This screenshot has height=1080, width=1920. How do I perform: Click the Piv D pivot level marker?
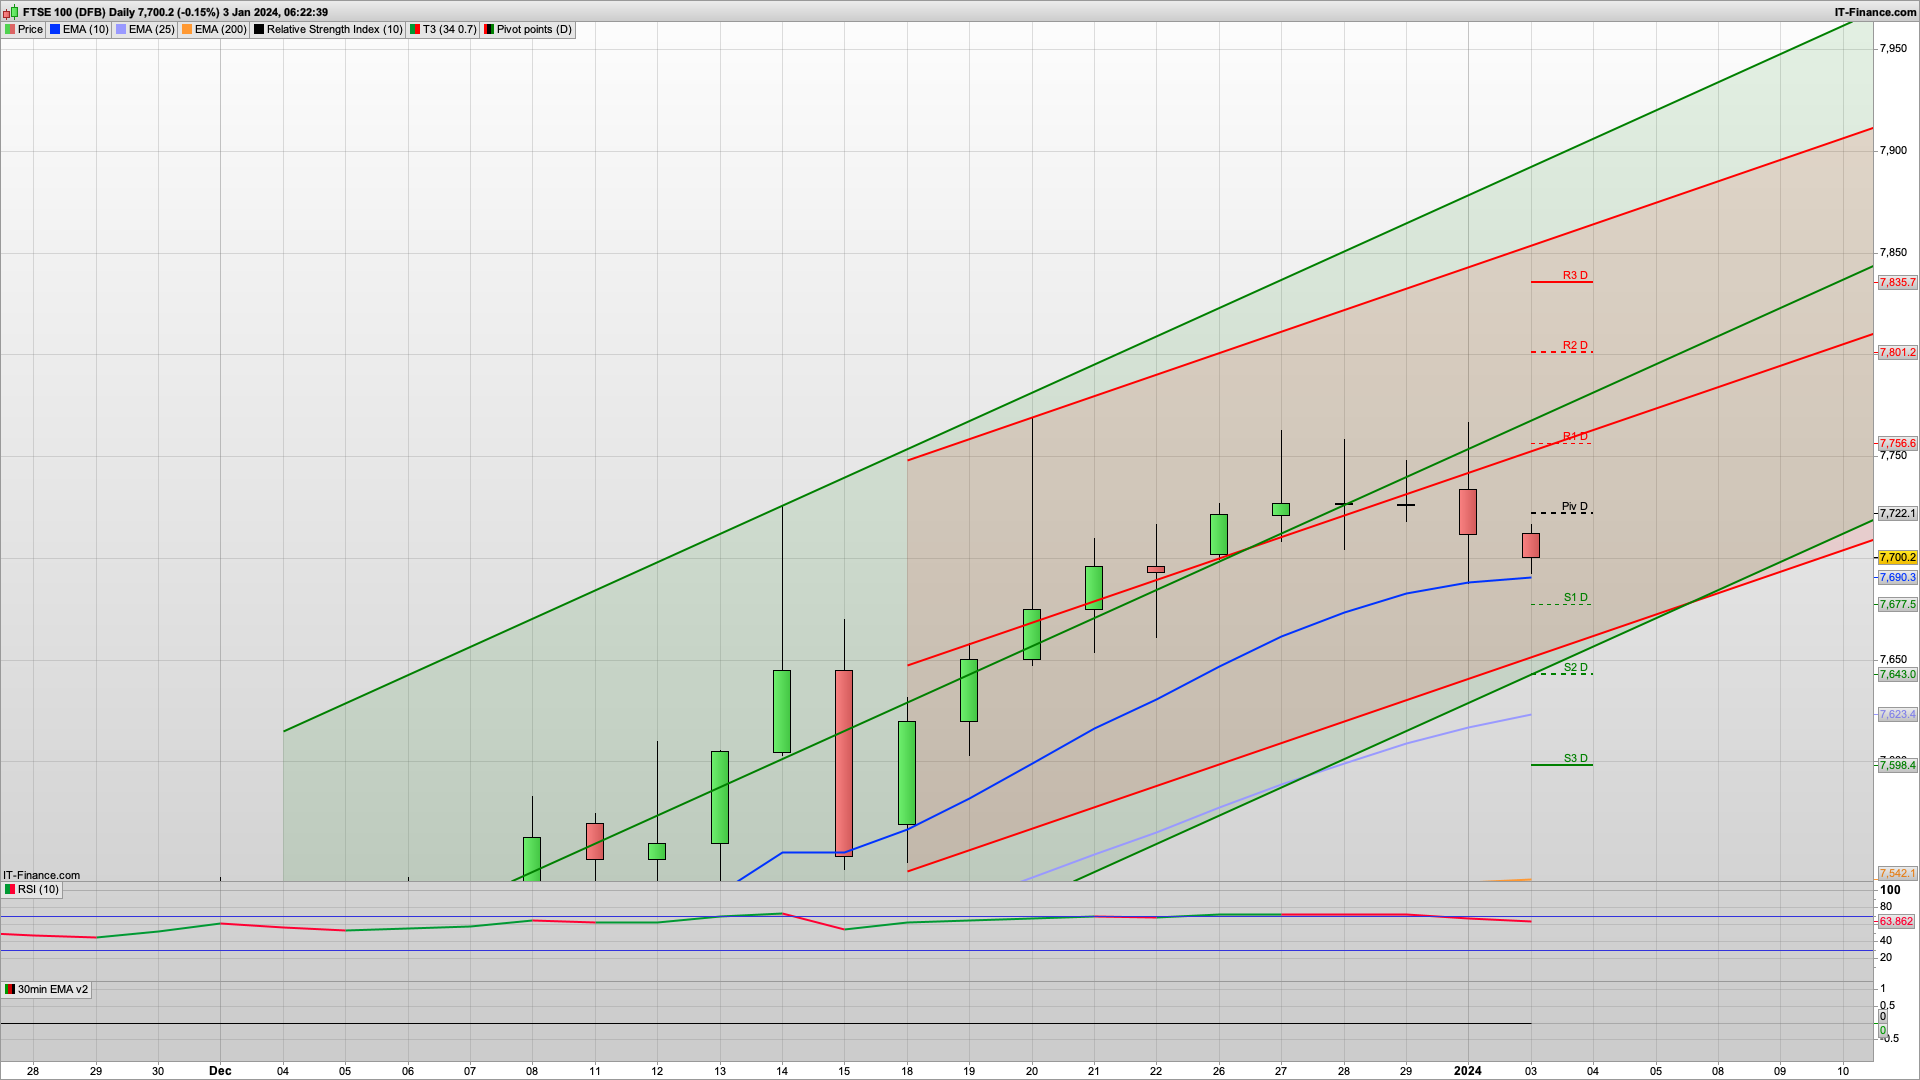1575,507
